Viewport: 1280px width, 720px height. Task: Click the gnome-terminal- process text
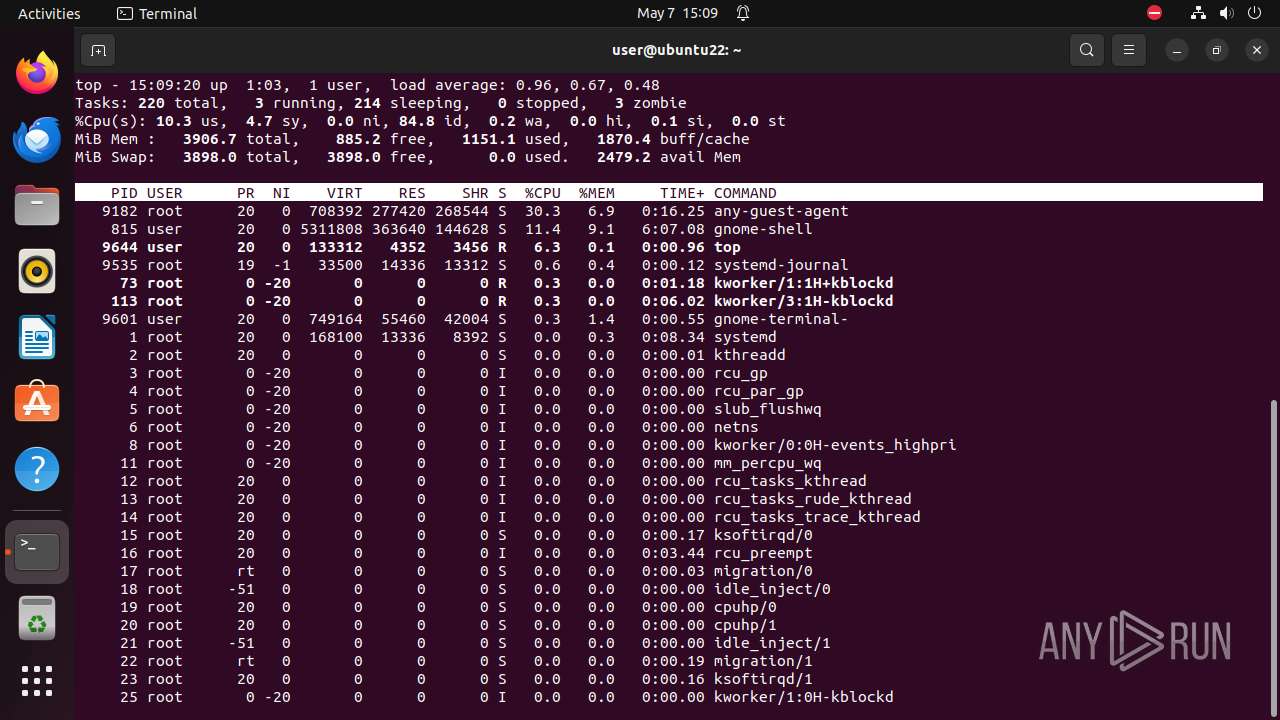coord(781,319)
